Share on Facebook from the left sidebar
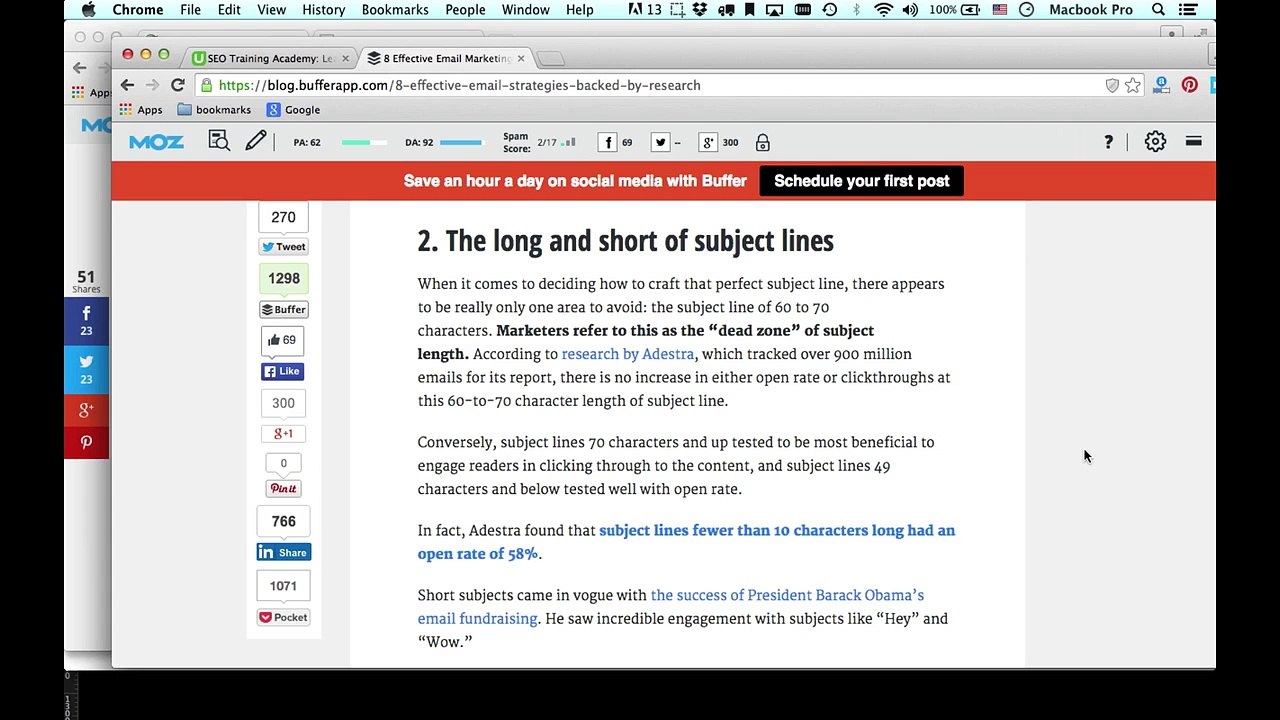1280x720 pixels. pos(86,321)
